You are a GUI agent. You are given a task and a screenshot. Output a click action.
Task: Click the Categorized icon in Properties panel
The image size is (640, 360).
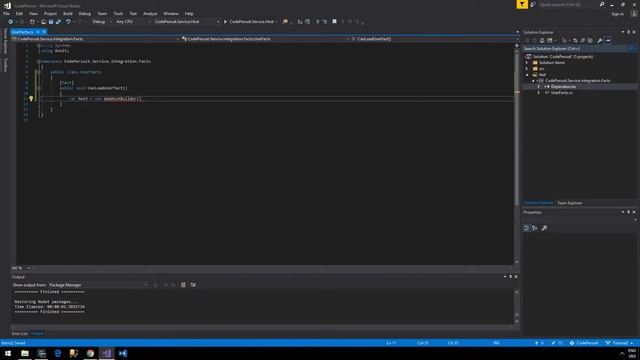pos(527,228)
